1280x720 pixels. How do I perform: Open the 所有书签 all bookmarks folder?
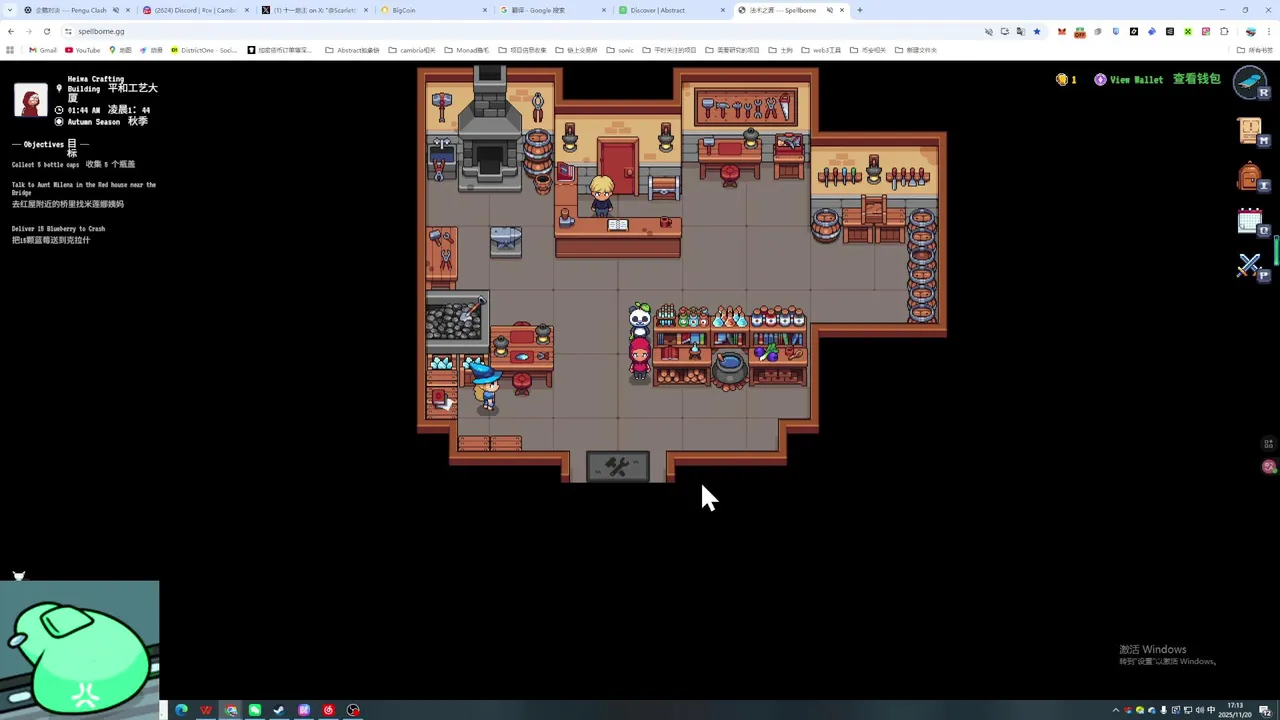click(x=1256, y=50)
